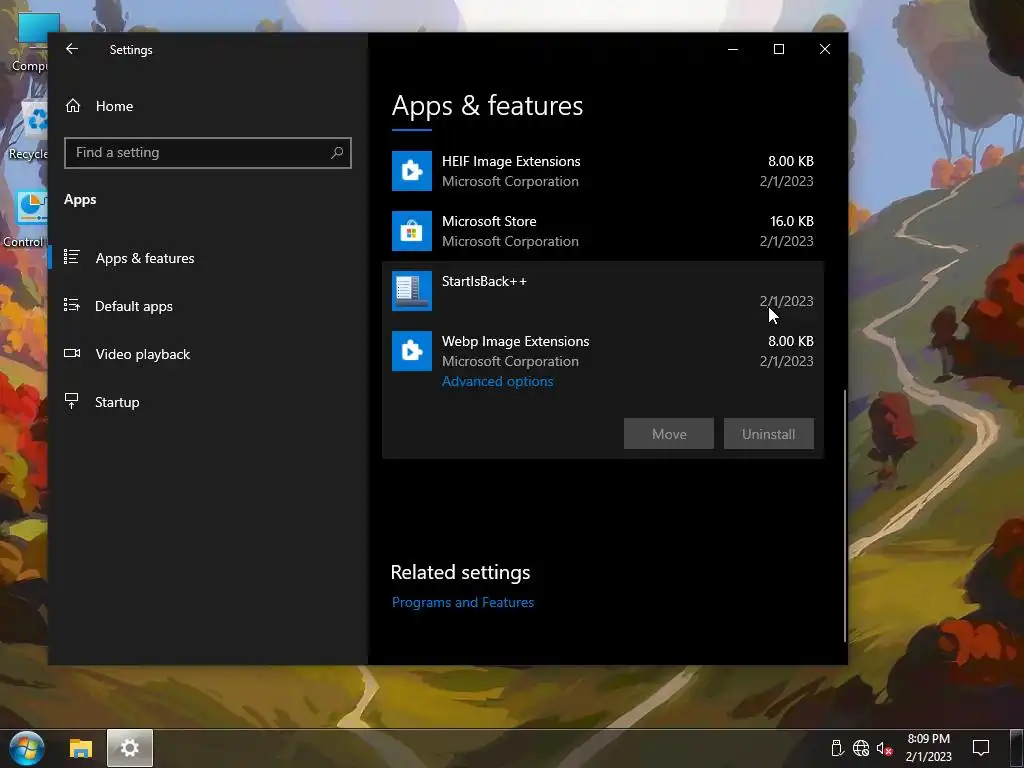Open the taskbar clock and date

tap(929, 748)
